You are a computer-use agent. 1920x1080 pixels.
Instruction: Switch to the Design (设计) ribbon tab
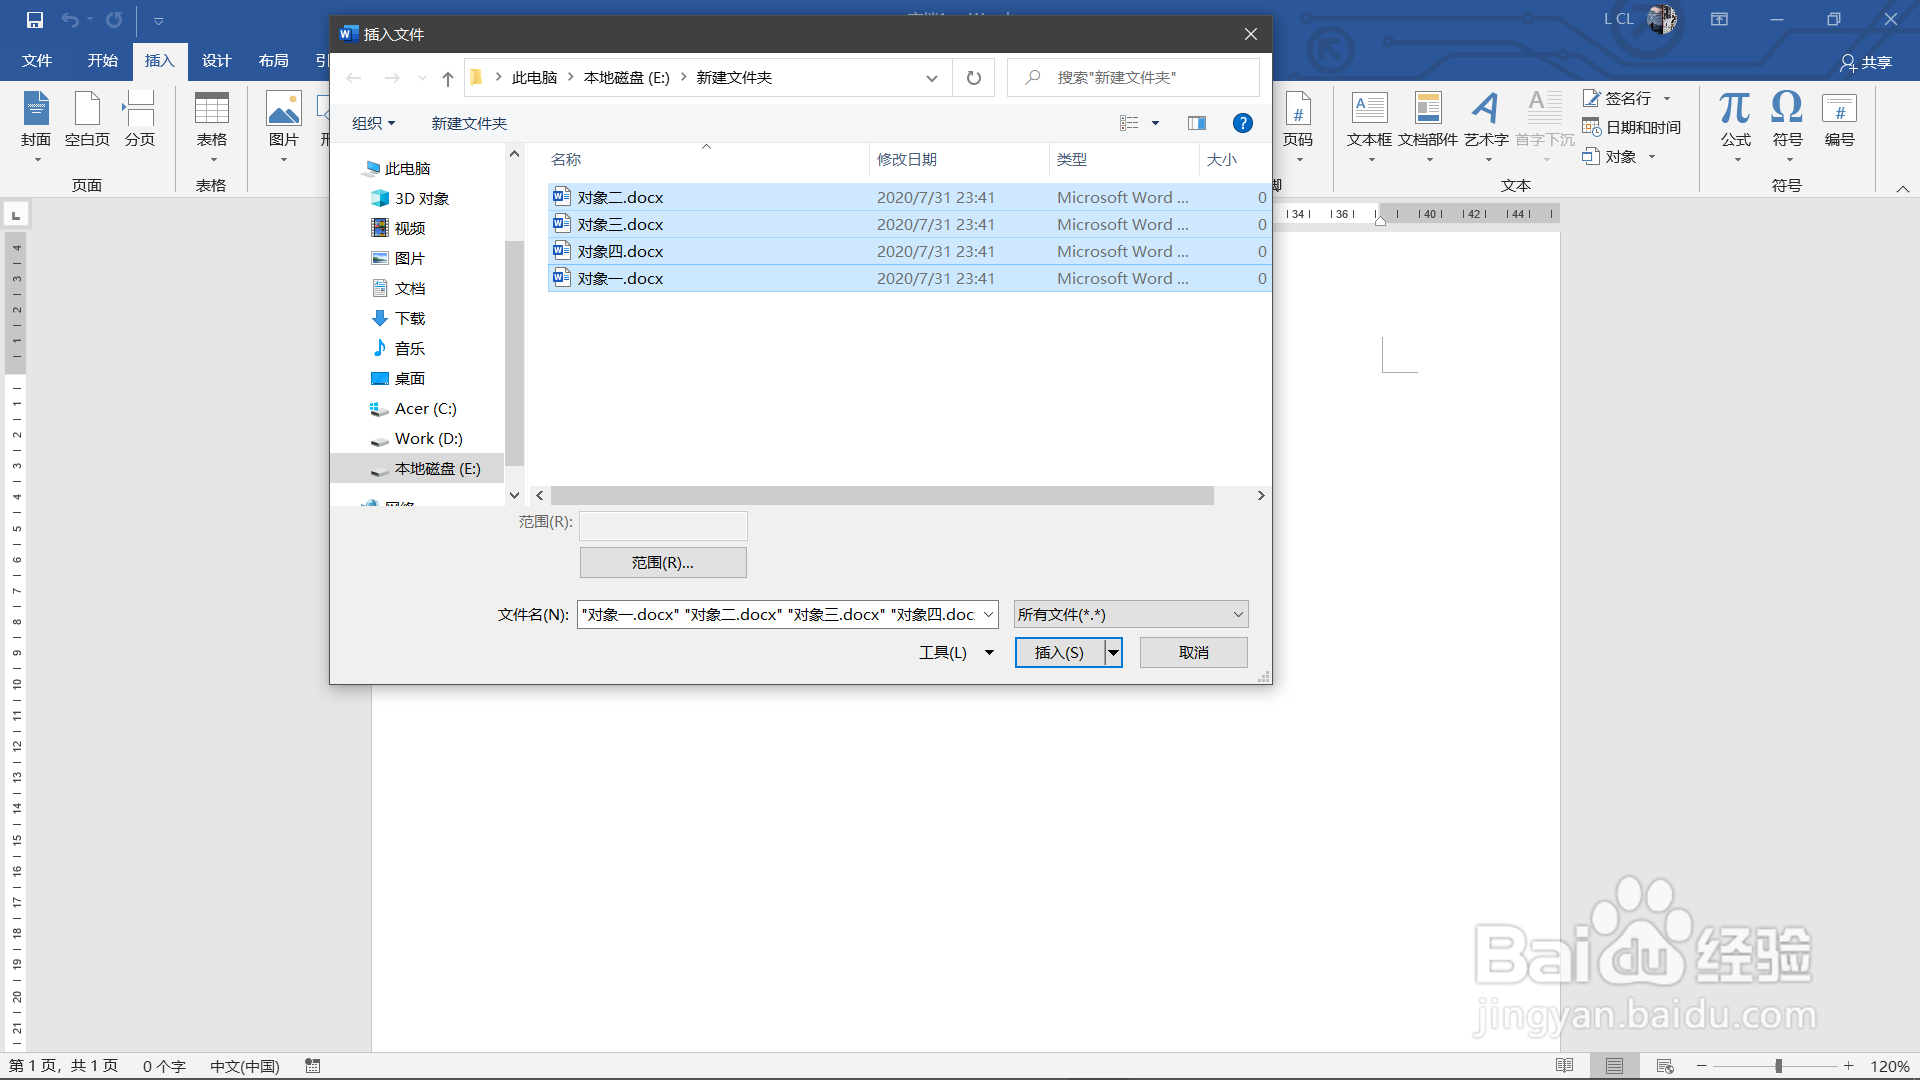point(216,61)
